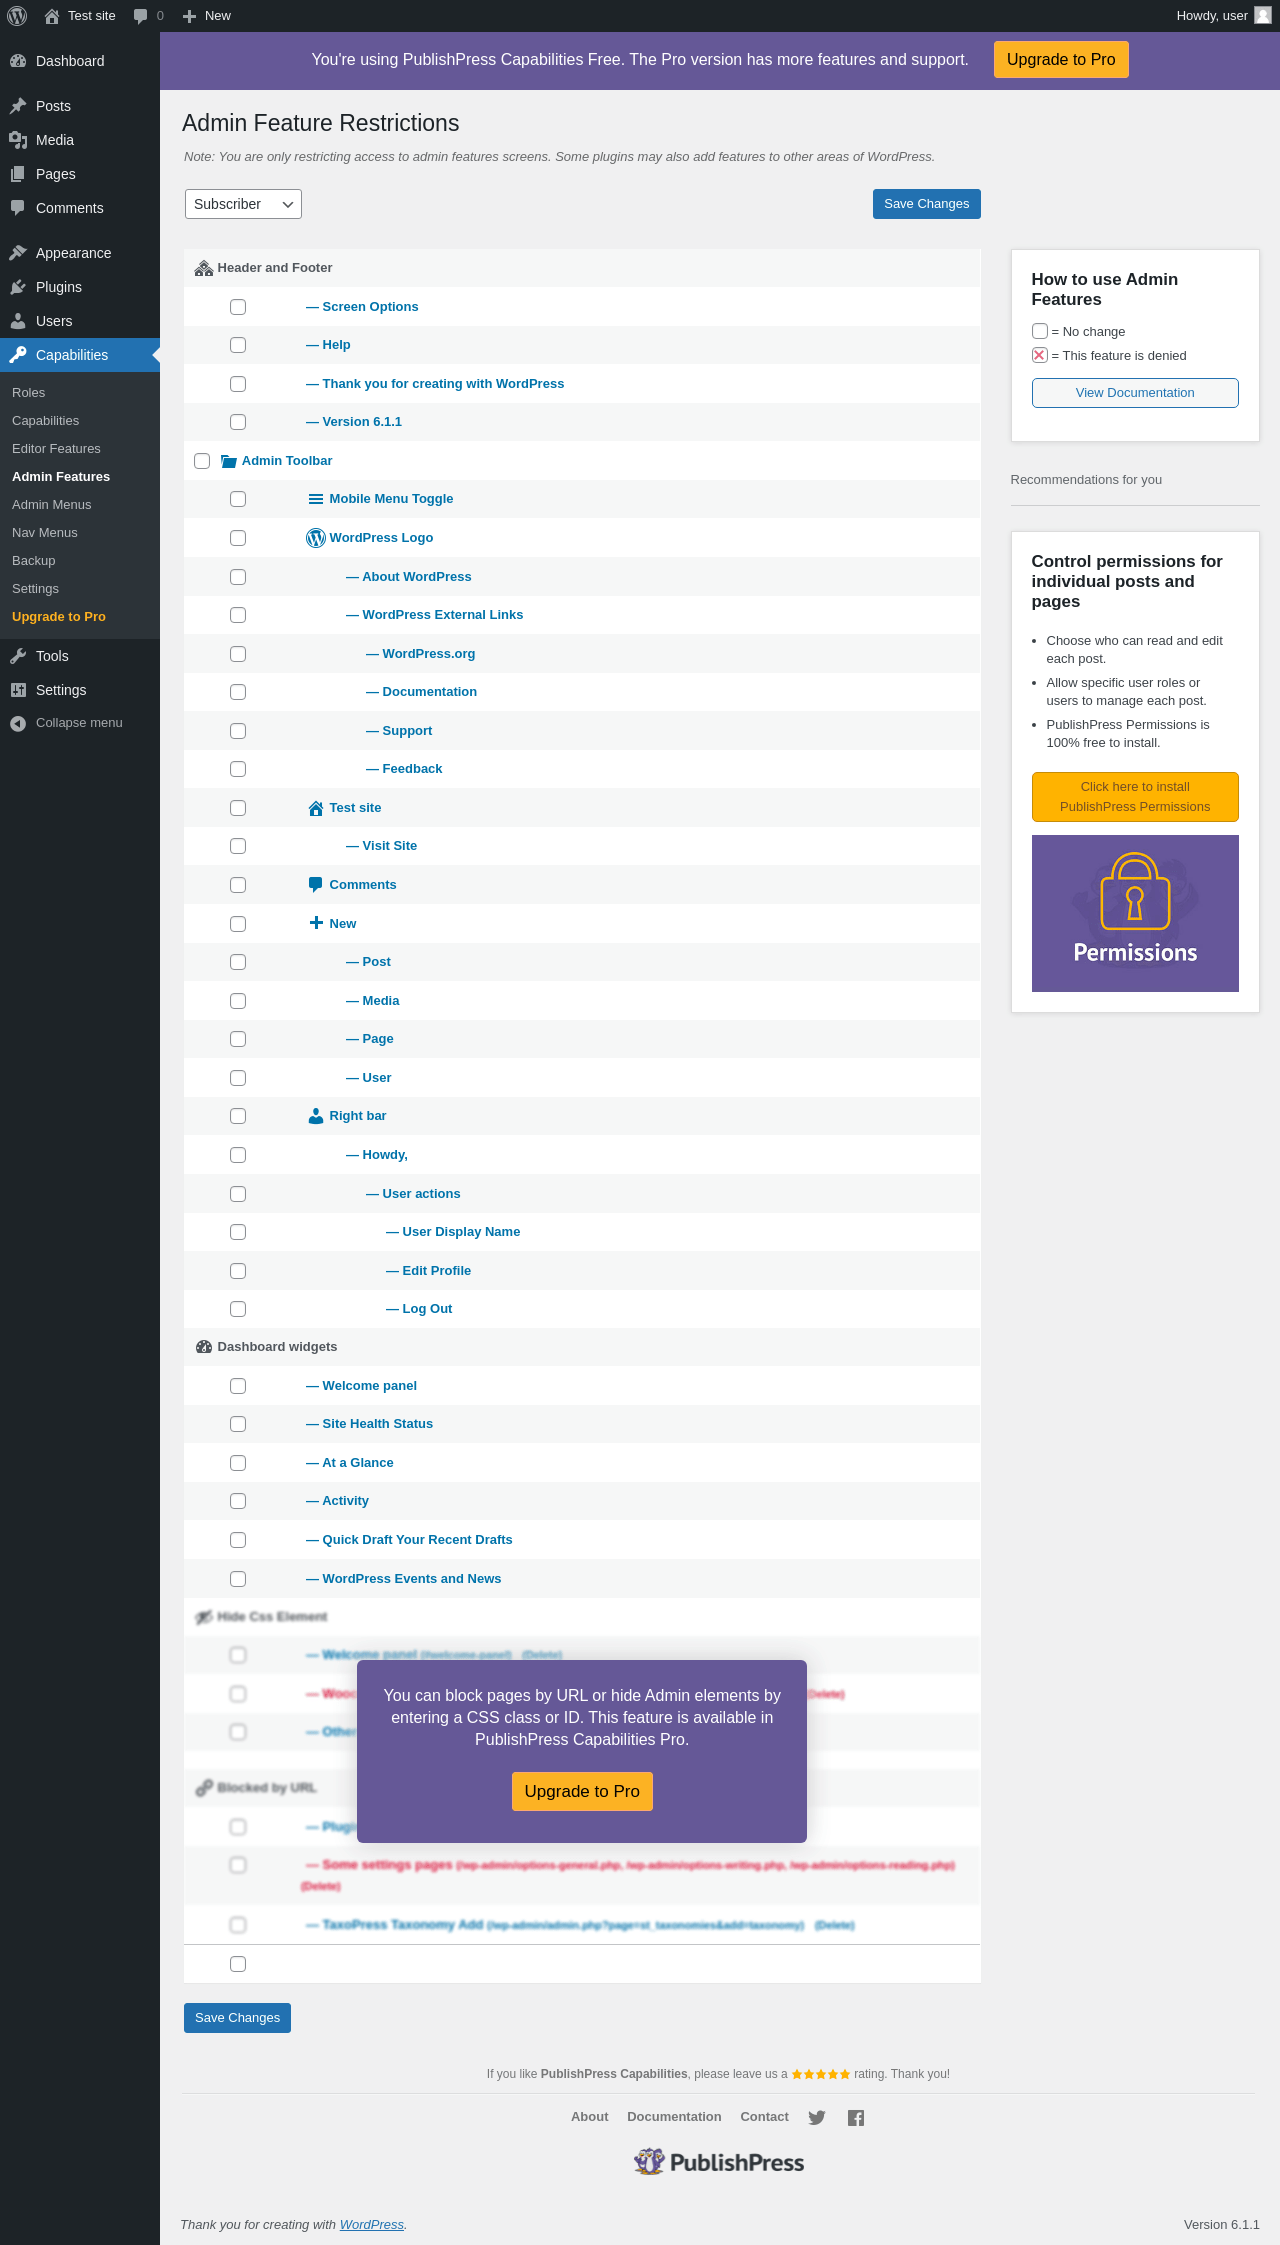Click the Settings sliders icon in sidebar
This screenshot has width=1280, height=2245.
click(x=18, y=690)
